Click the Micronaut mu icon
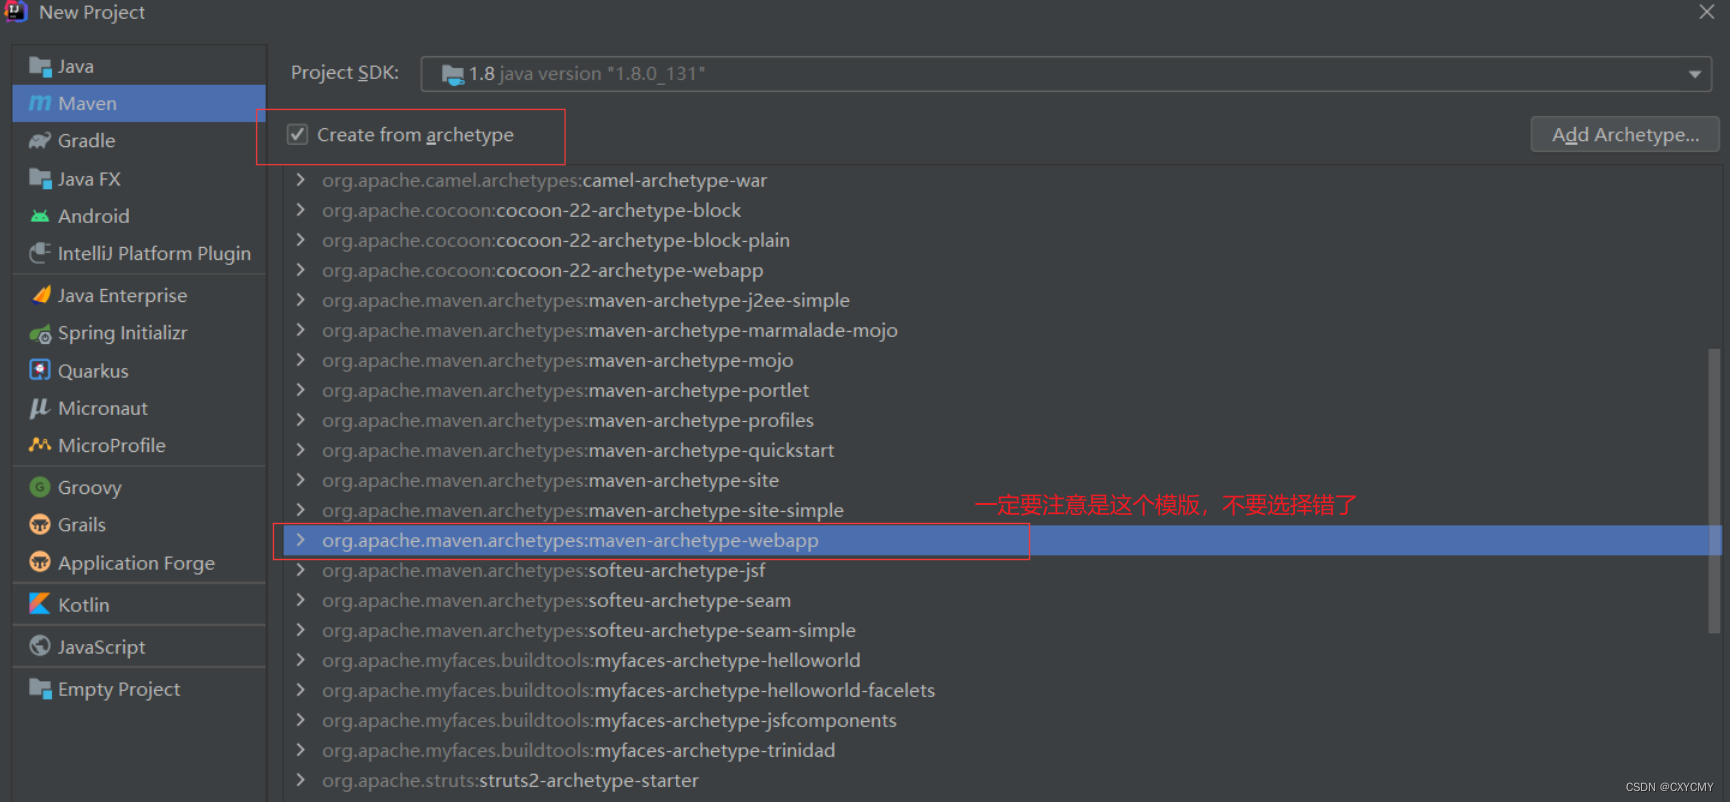This screenshot has height=802, width=1730. tap(40, 408)
